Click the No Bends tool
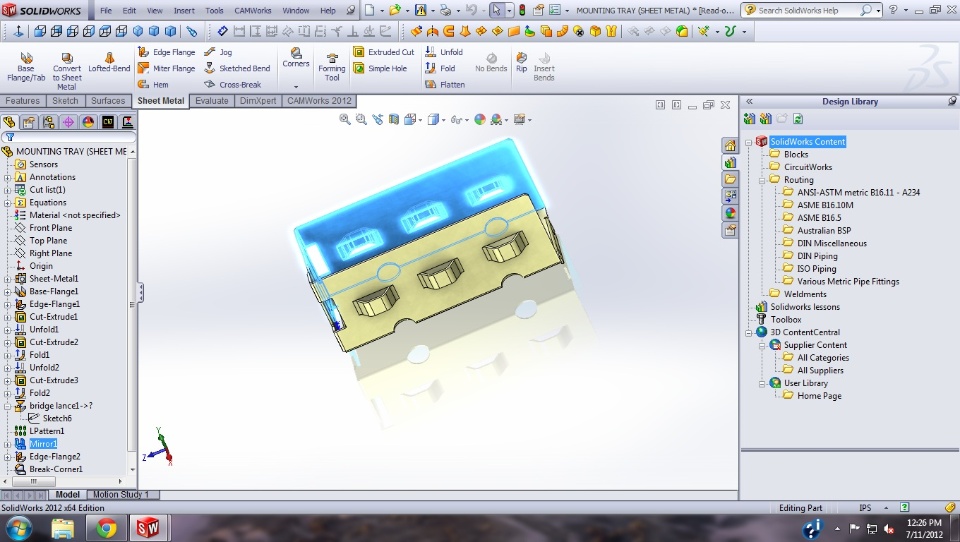960x542 pixels. point(491,62)
